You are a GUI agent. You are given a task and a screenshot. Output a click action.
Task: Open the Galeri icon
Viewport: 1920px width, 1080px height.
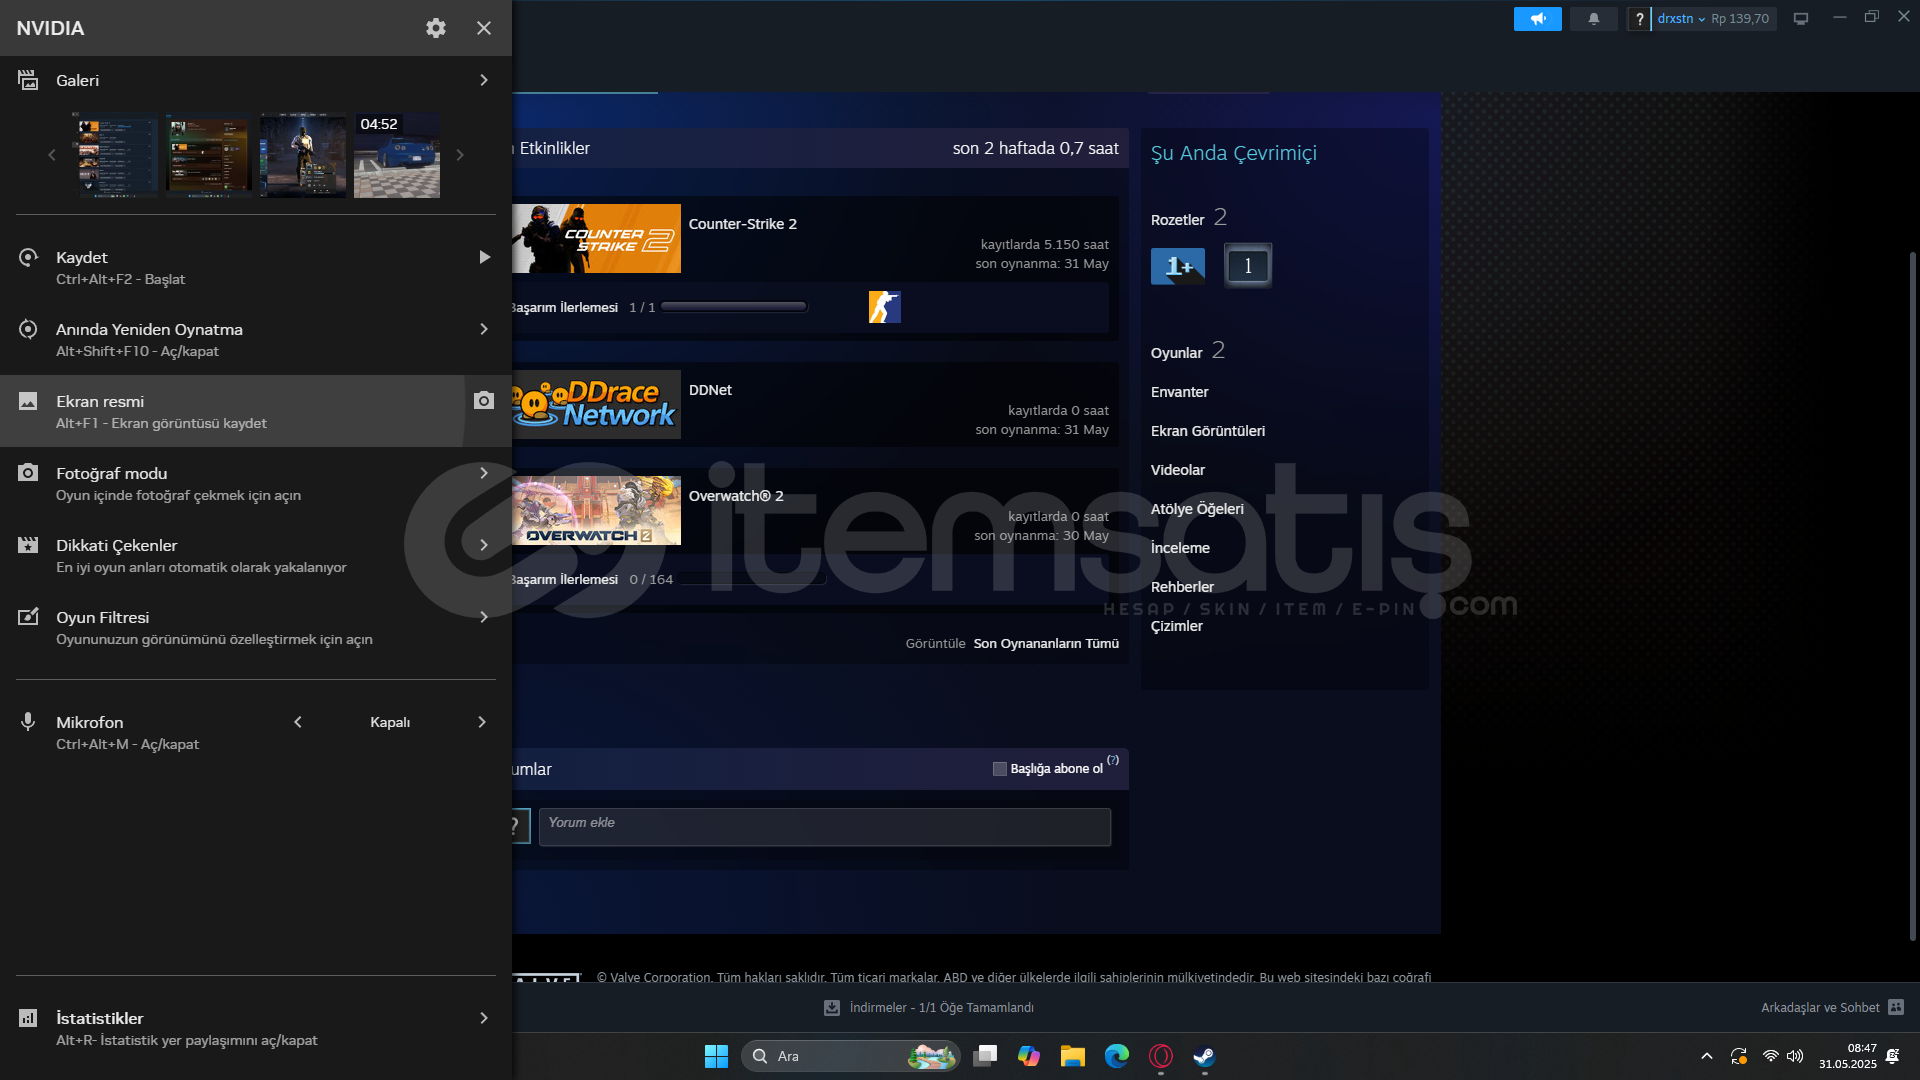[28, 80]
